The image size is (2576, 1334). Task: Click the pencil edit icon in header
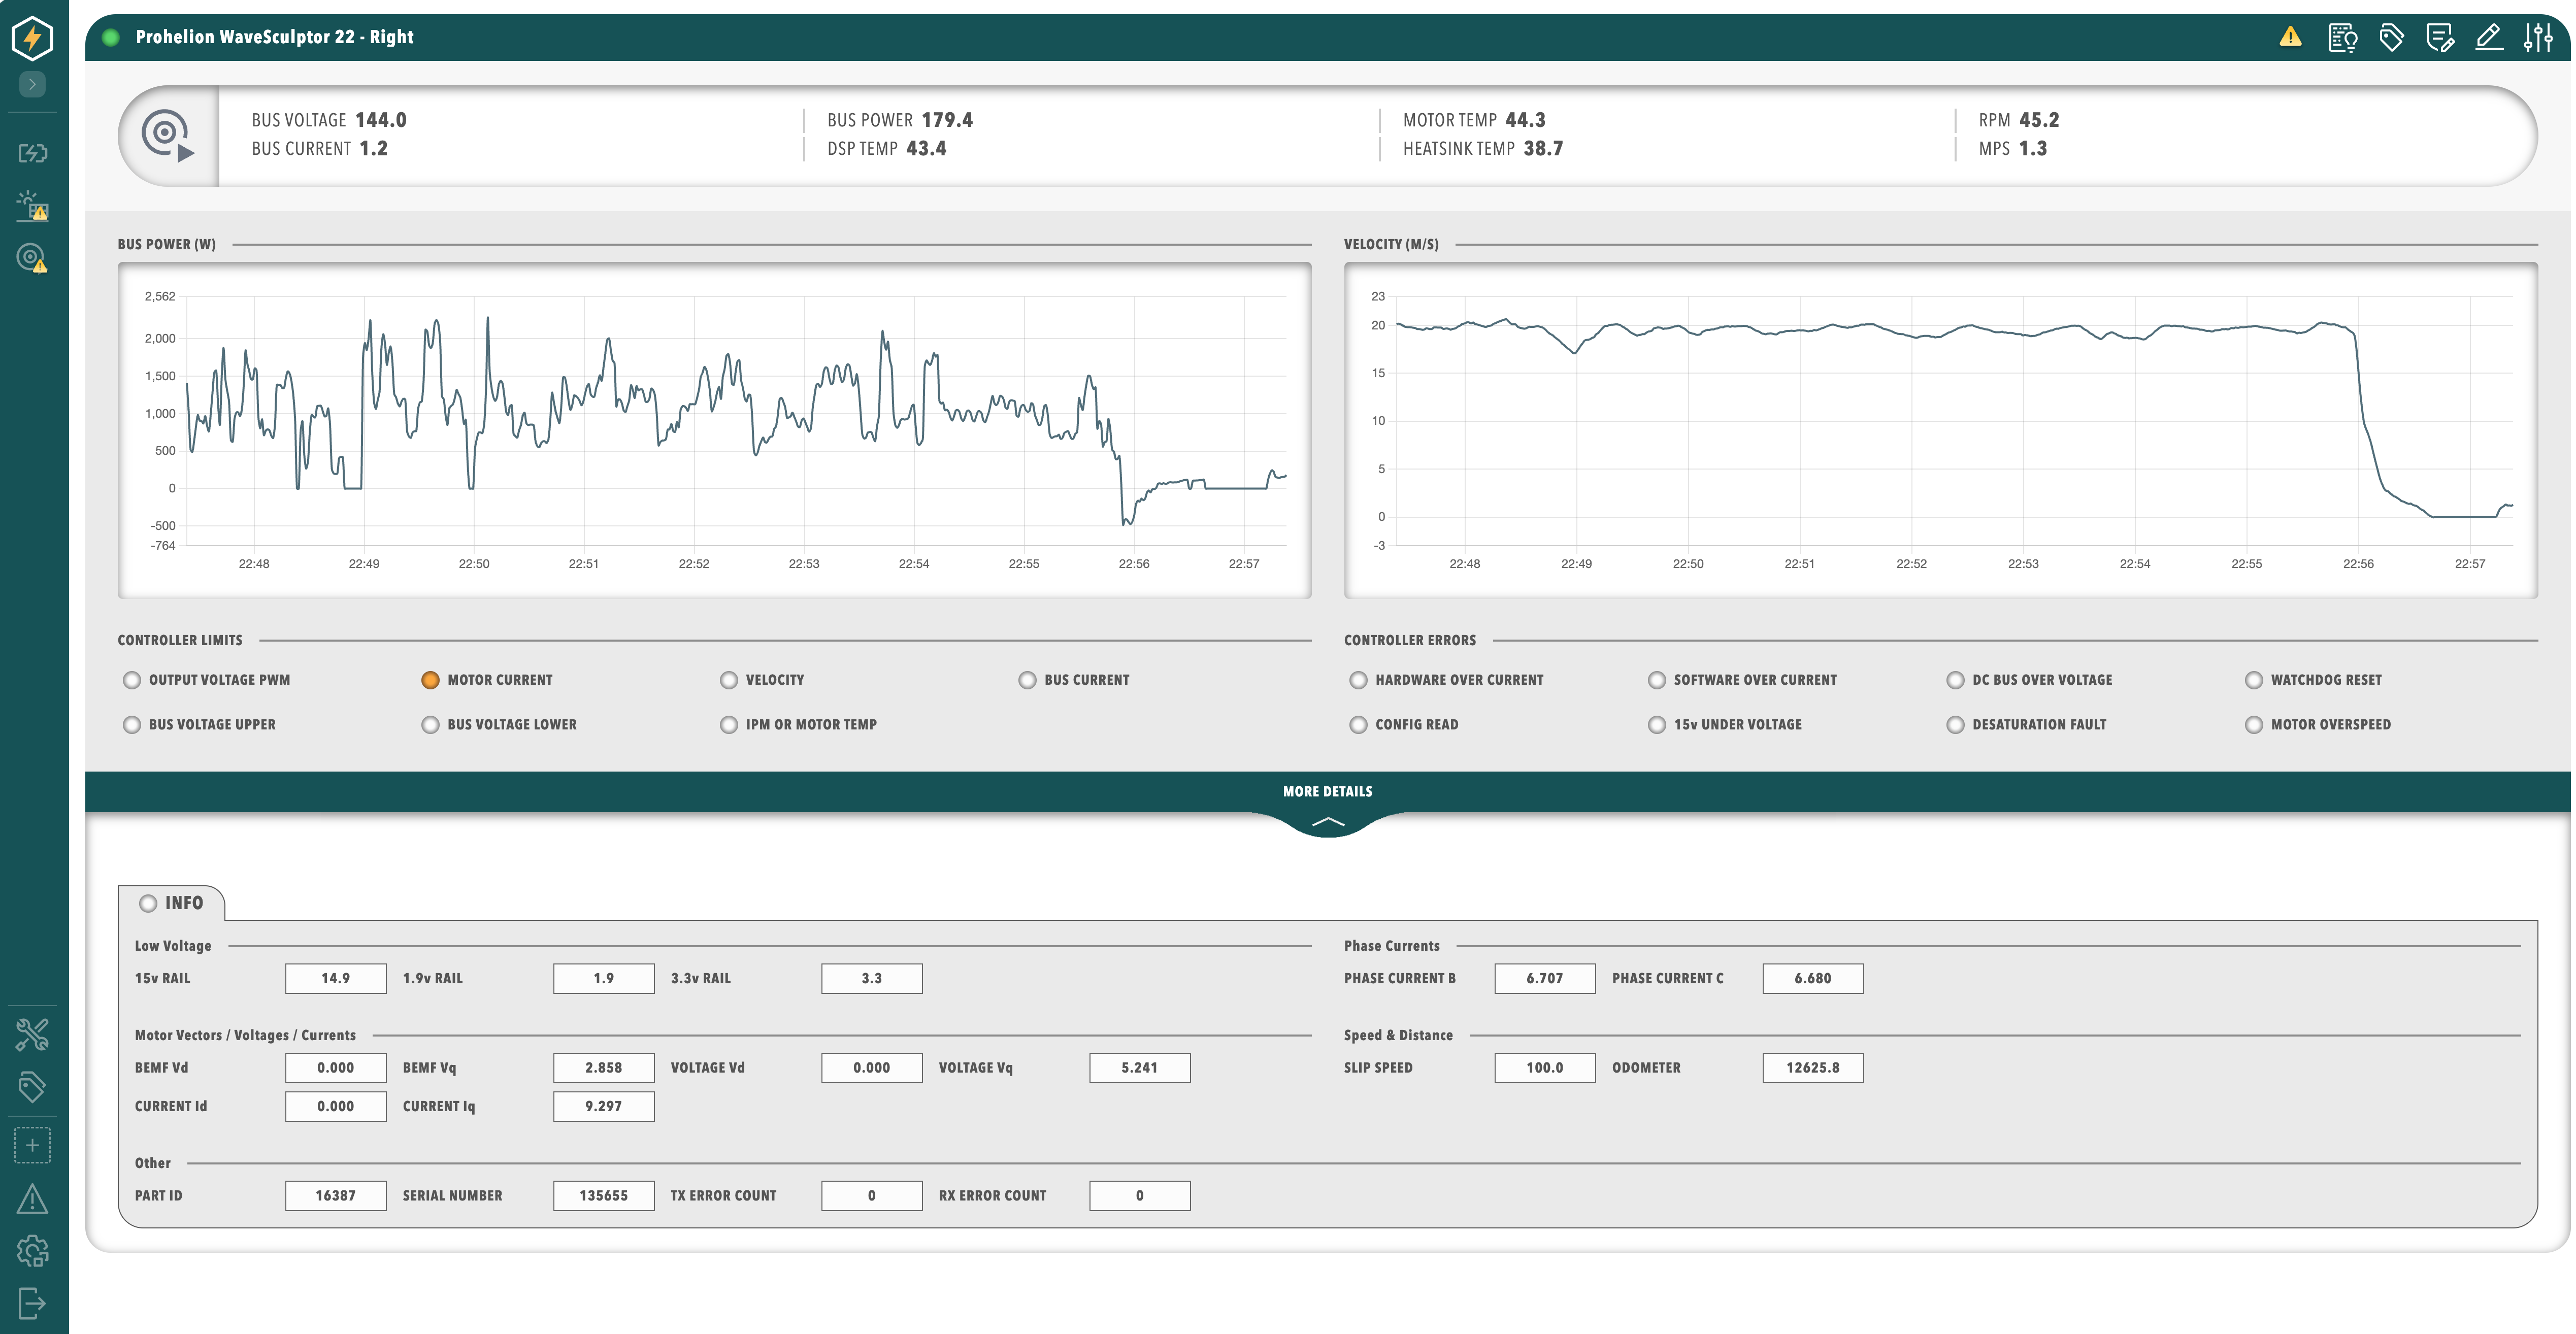[2489, 38]
